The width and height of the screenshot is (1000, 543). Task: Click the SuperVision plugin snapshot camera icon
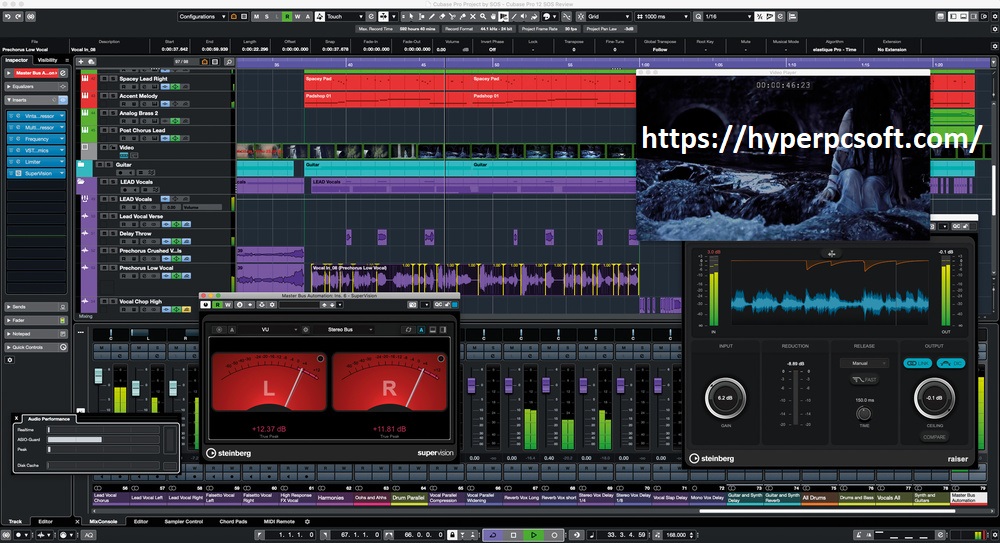[413, 305]
